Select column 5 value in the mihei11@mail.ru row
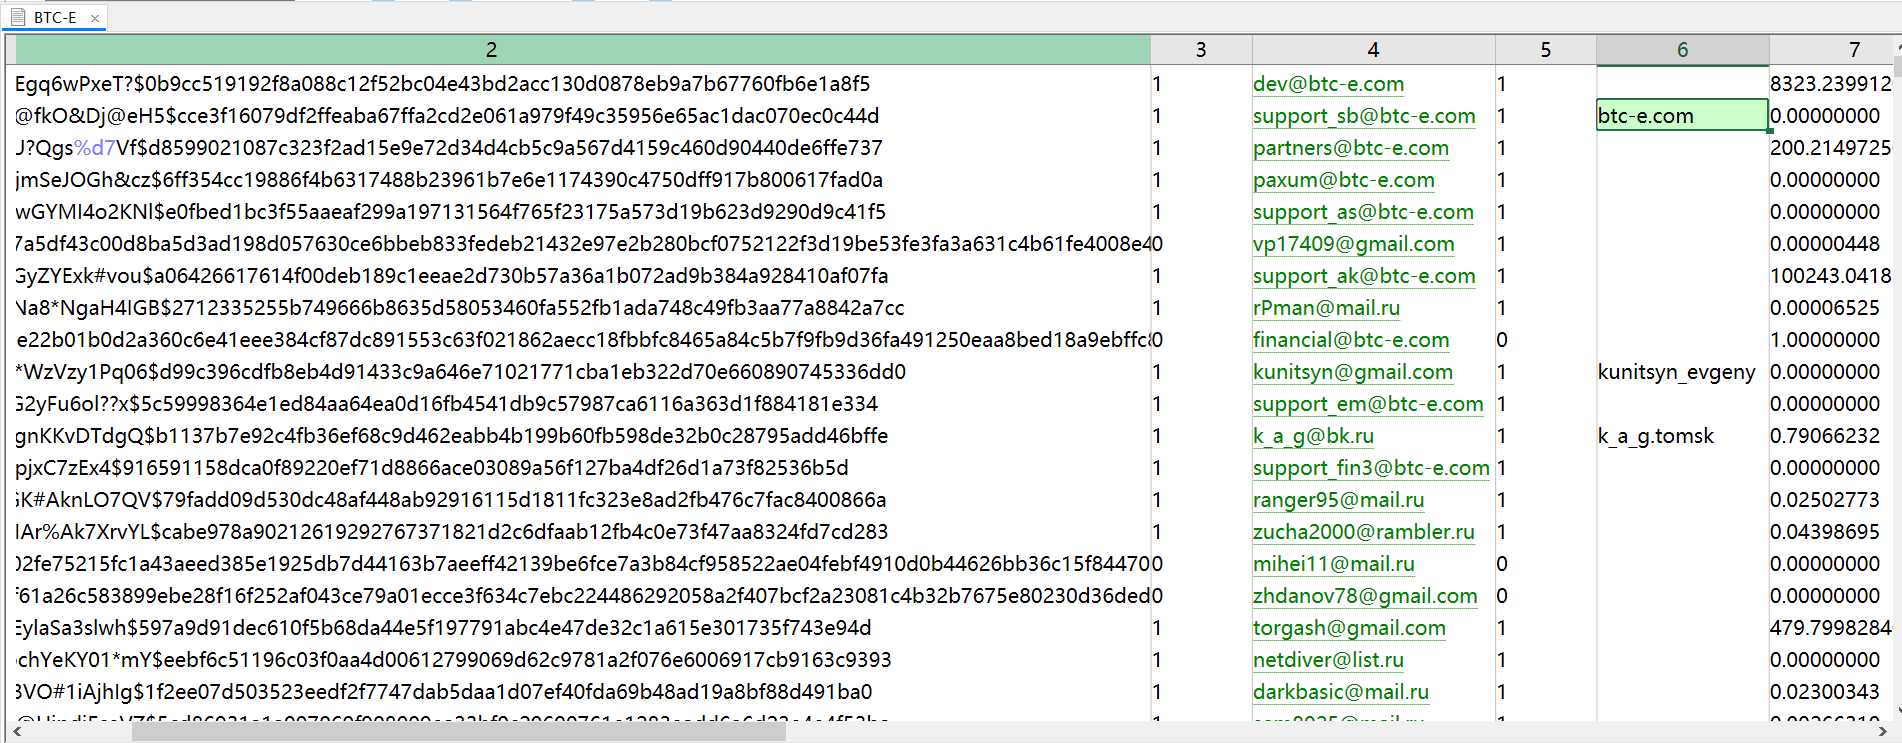The height and width of the screenshot is (743, 1902). point(1545,564)
